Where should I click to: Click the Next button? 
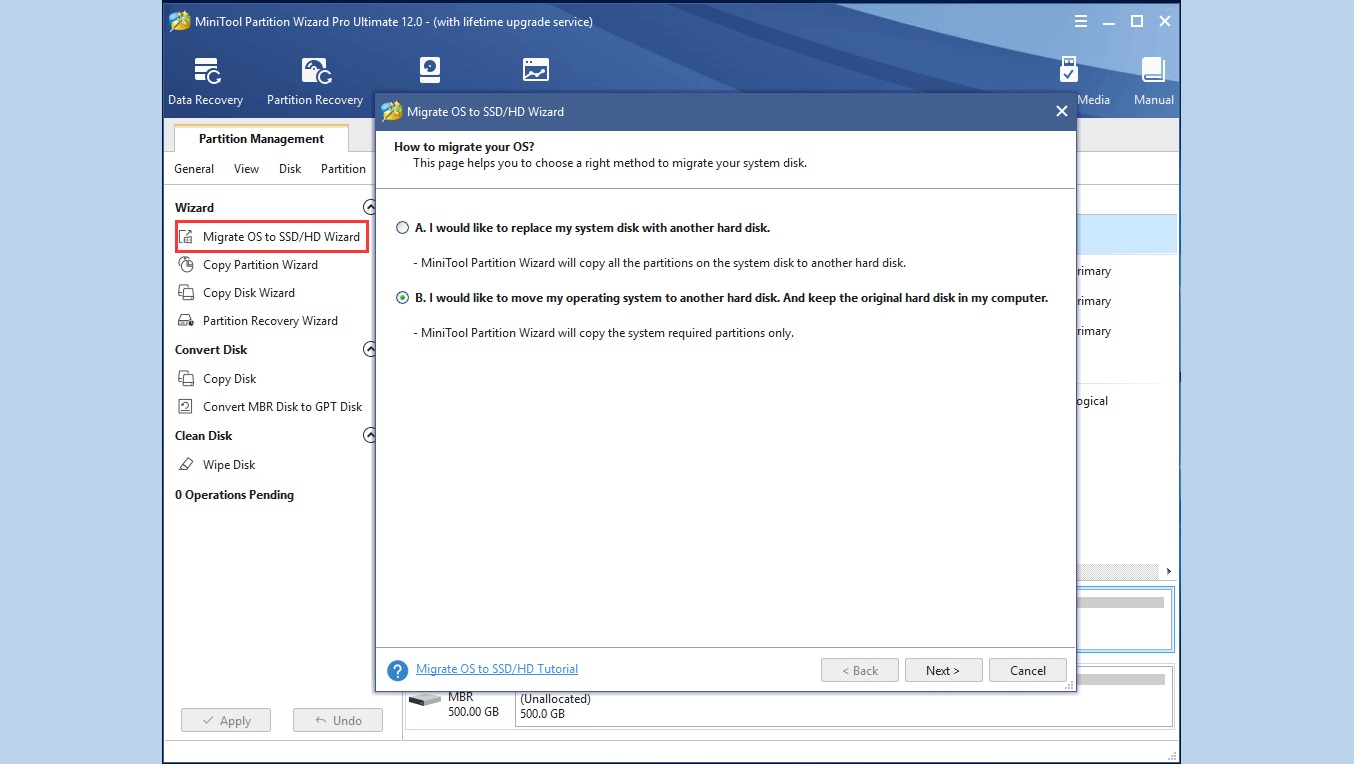[943, 670]
